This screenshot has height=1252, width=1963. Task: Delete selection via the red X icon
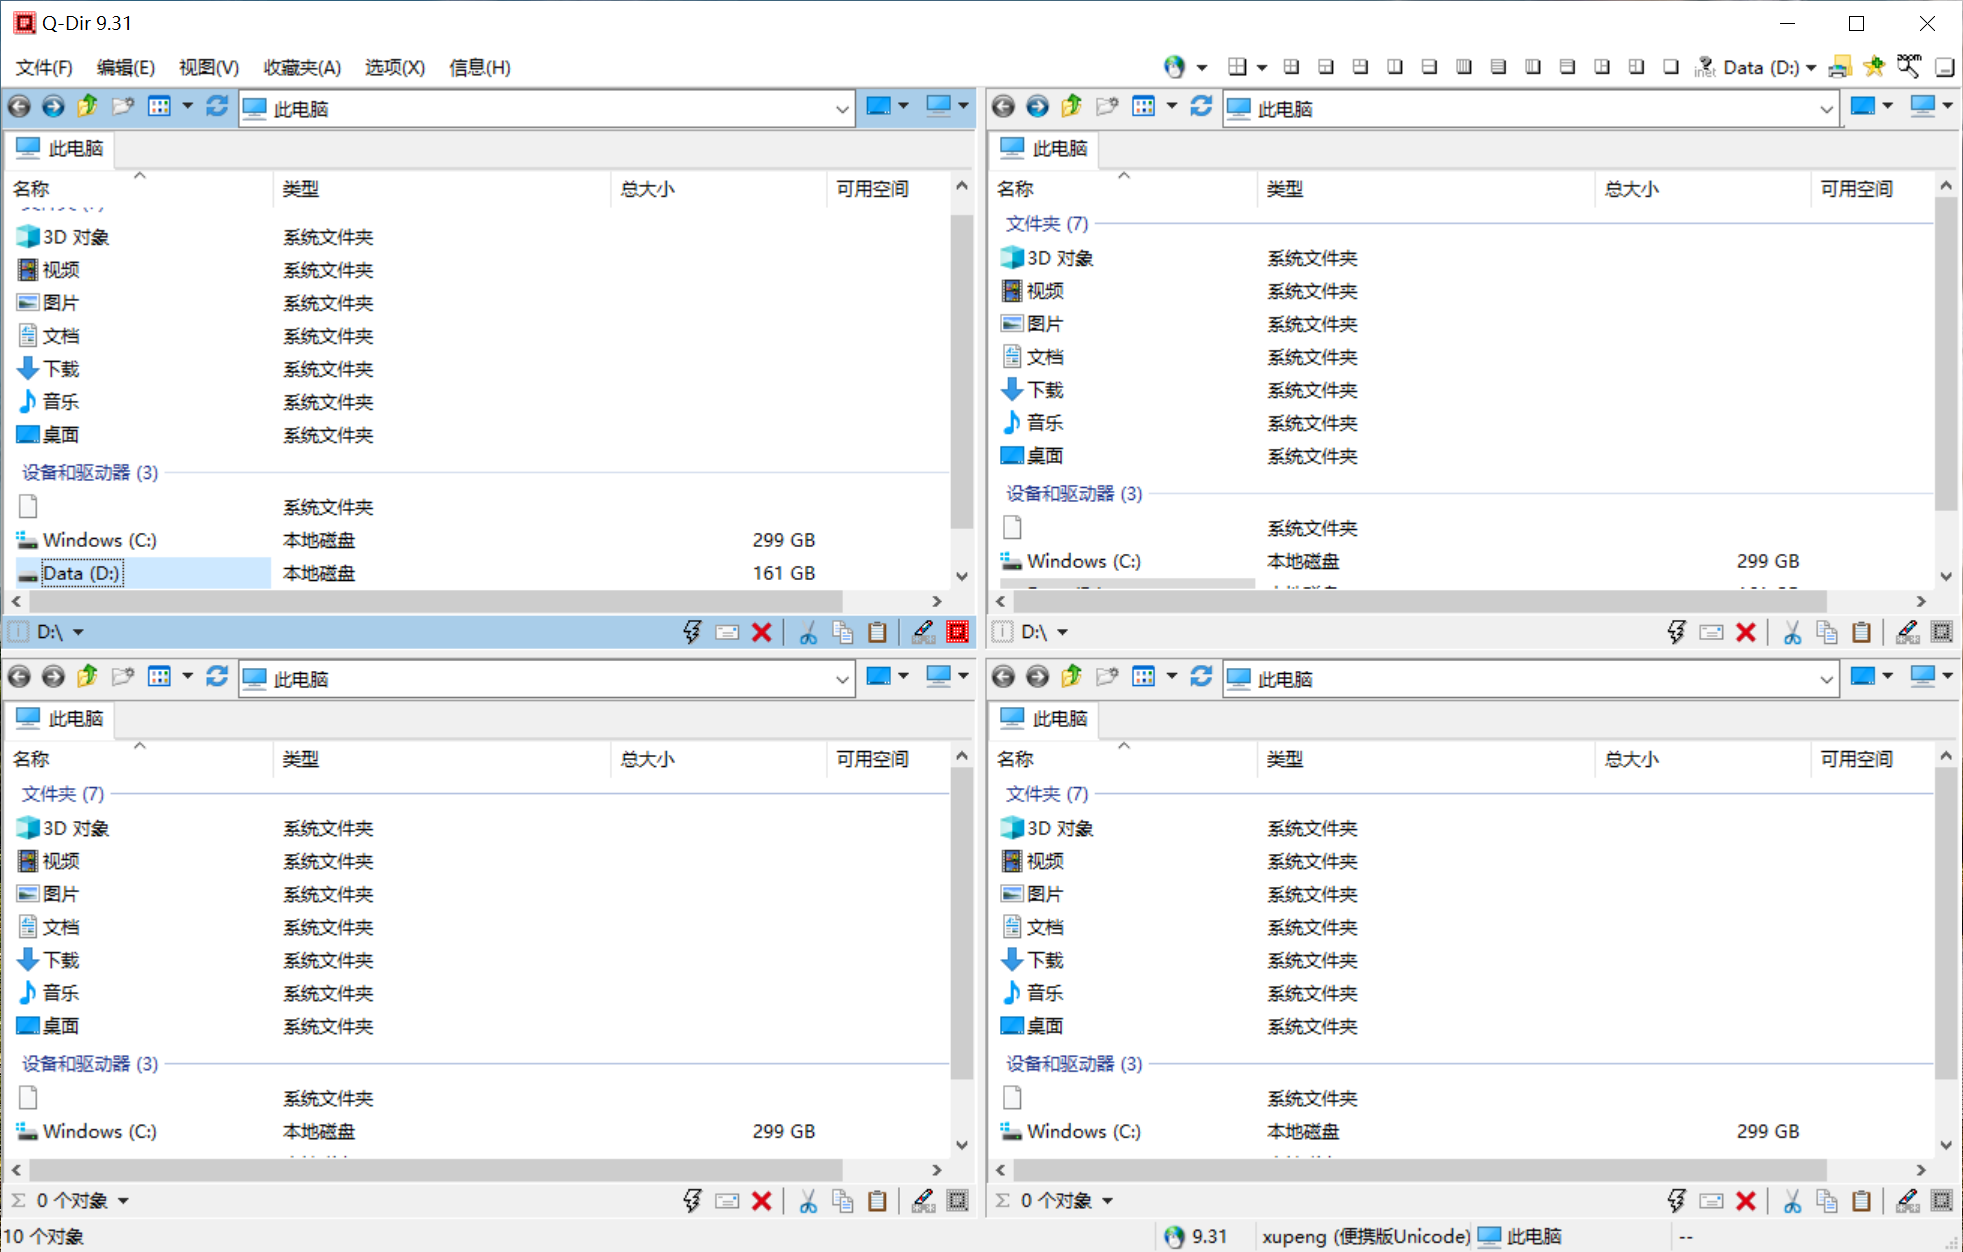coord(762,631)
